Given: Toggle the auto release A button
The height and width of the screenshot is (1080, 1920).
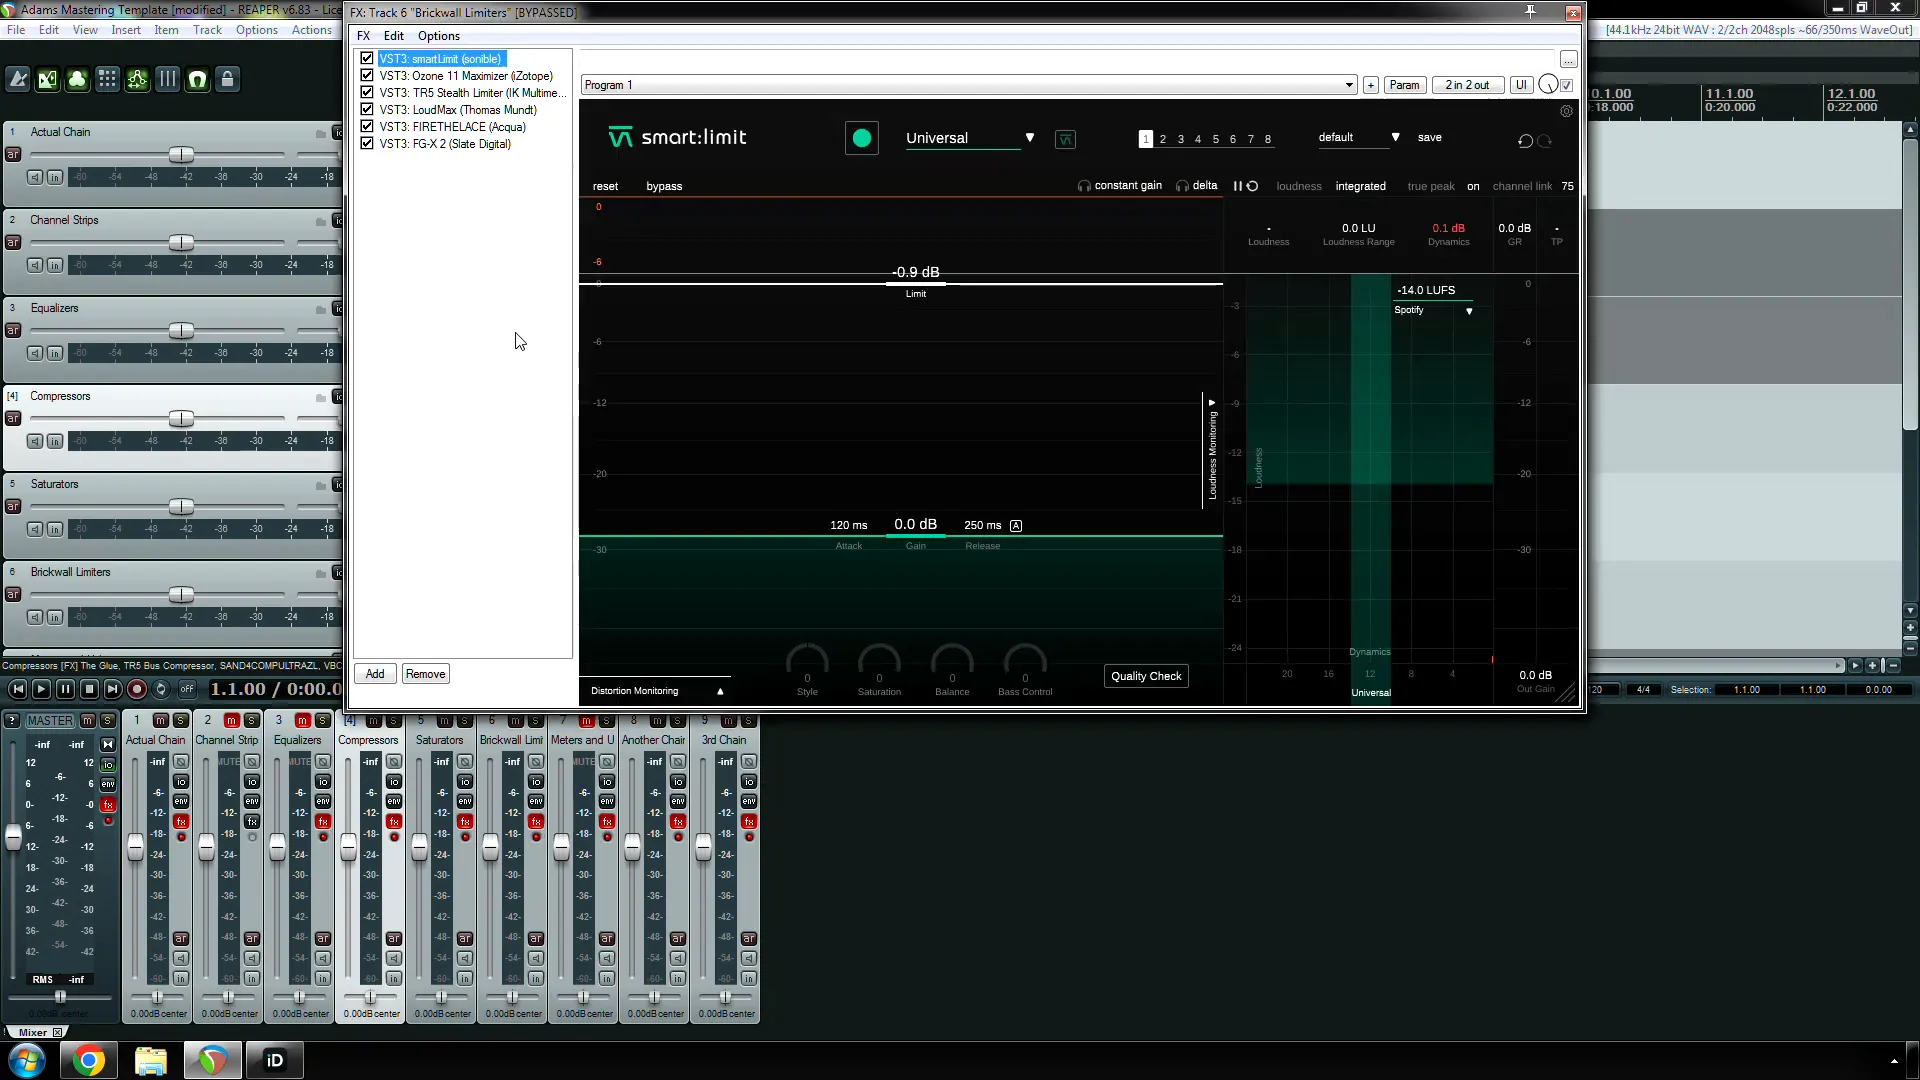Looking at the screenshot, I should (x=1016, y=526).
